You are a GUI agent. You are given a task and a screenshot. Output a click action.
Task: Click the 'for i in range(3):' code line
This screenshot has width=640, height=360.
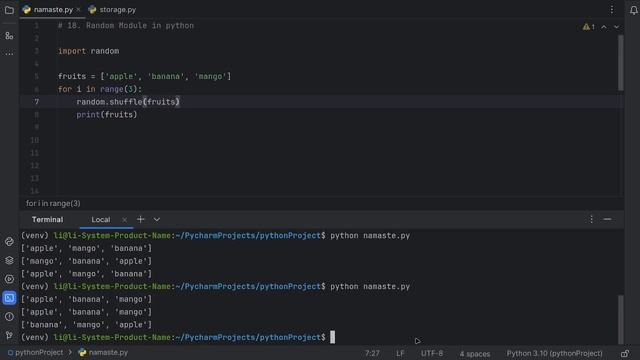pos(100,89)
